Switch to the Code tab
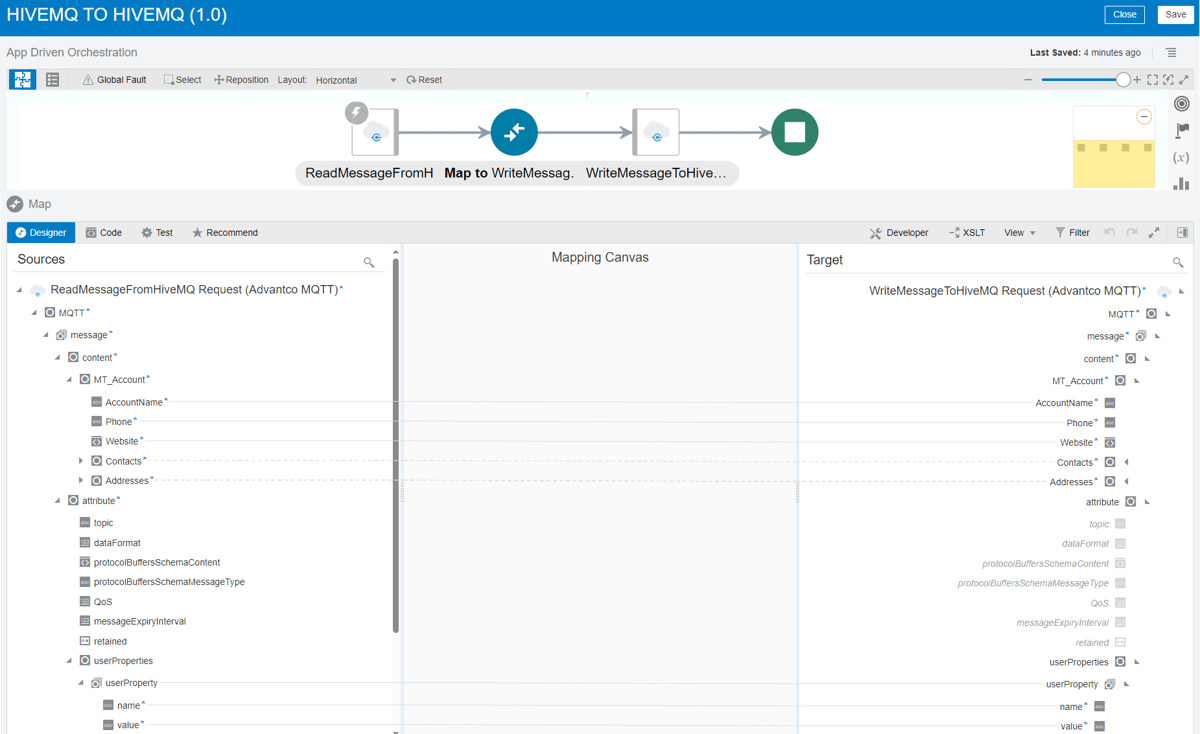Screen dimensions: 1200x734 [x=104, y=233]
